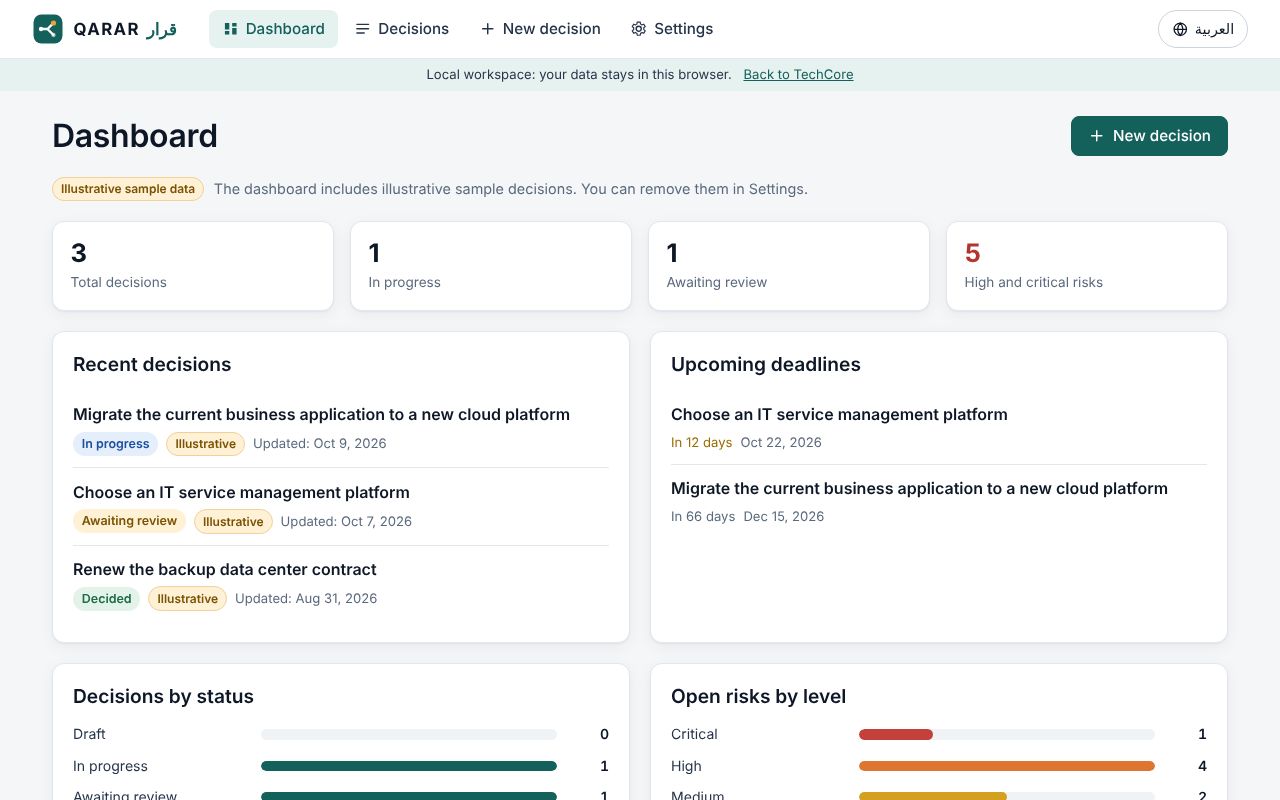Click the Critical risk level bar
1280x800 pixels.
point(1007,734)
